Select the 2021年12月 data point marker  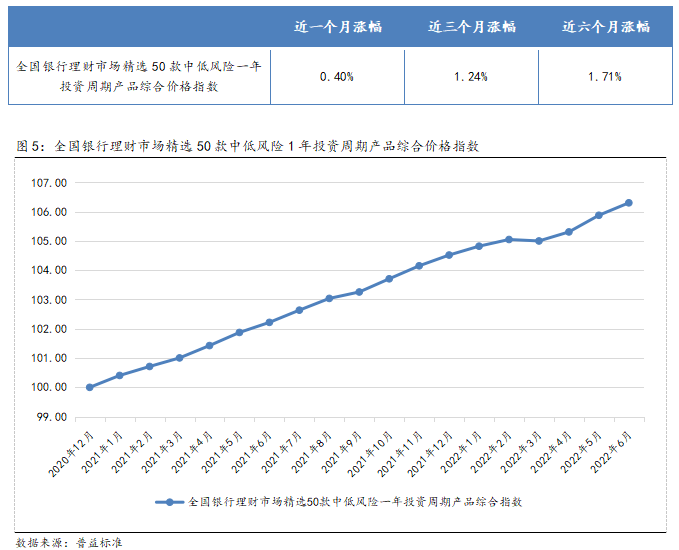point(449,255)
